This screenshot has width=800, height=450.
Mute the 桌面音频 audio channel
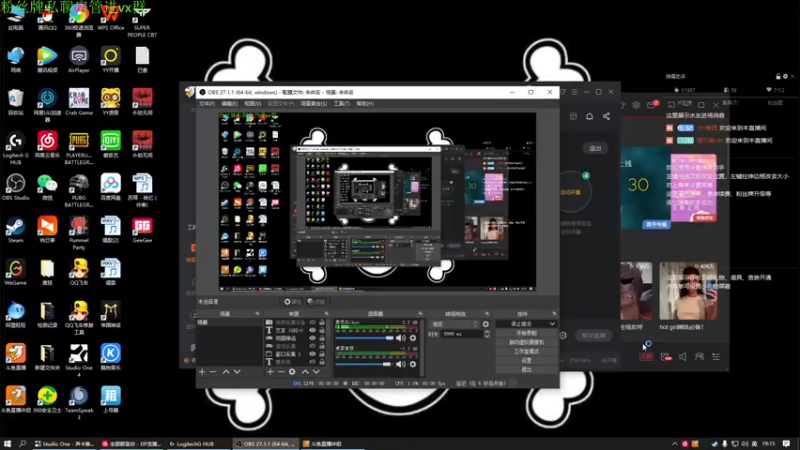401,364
